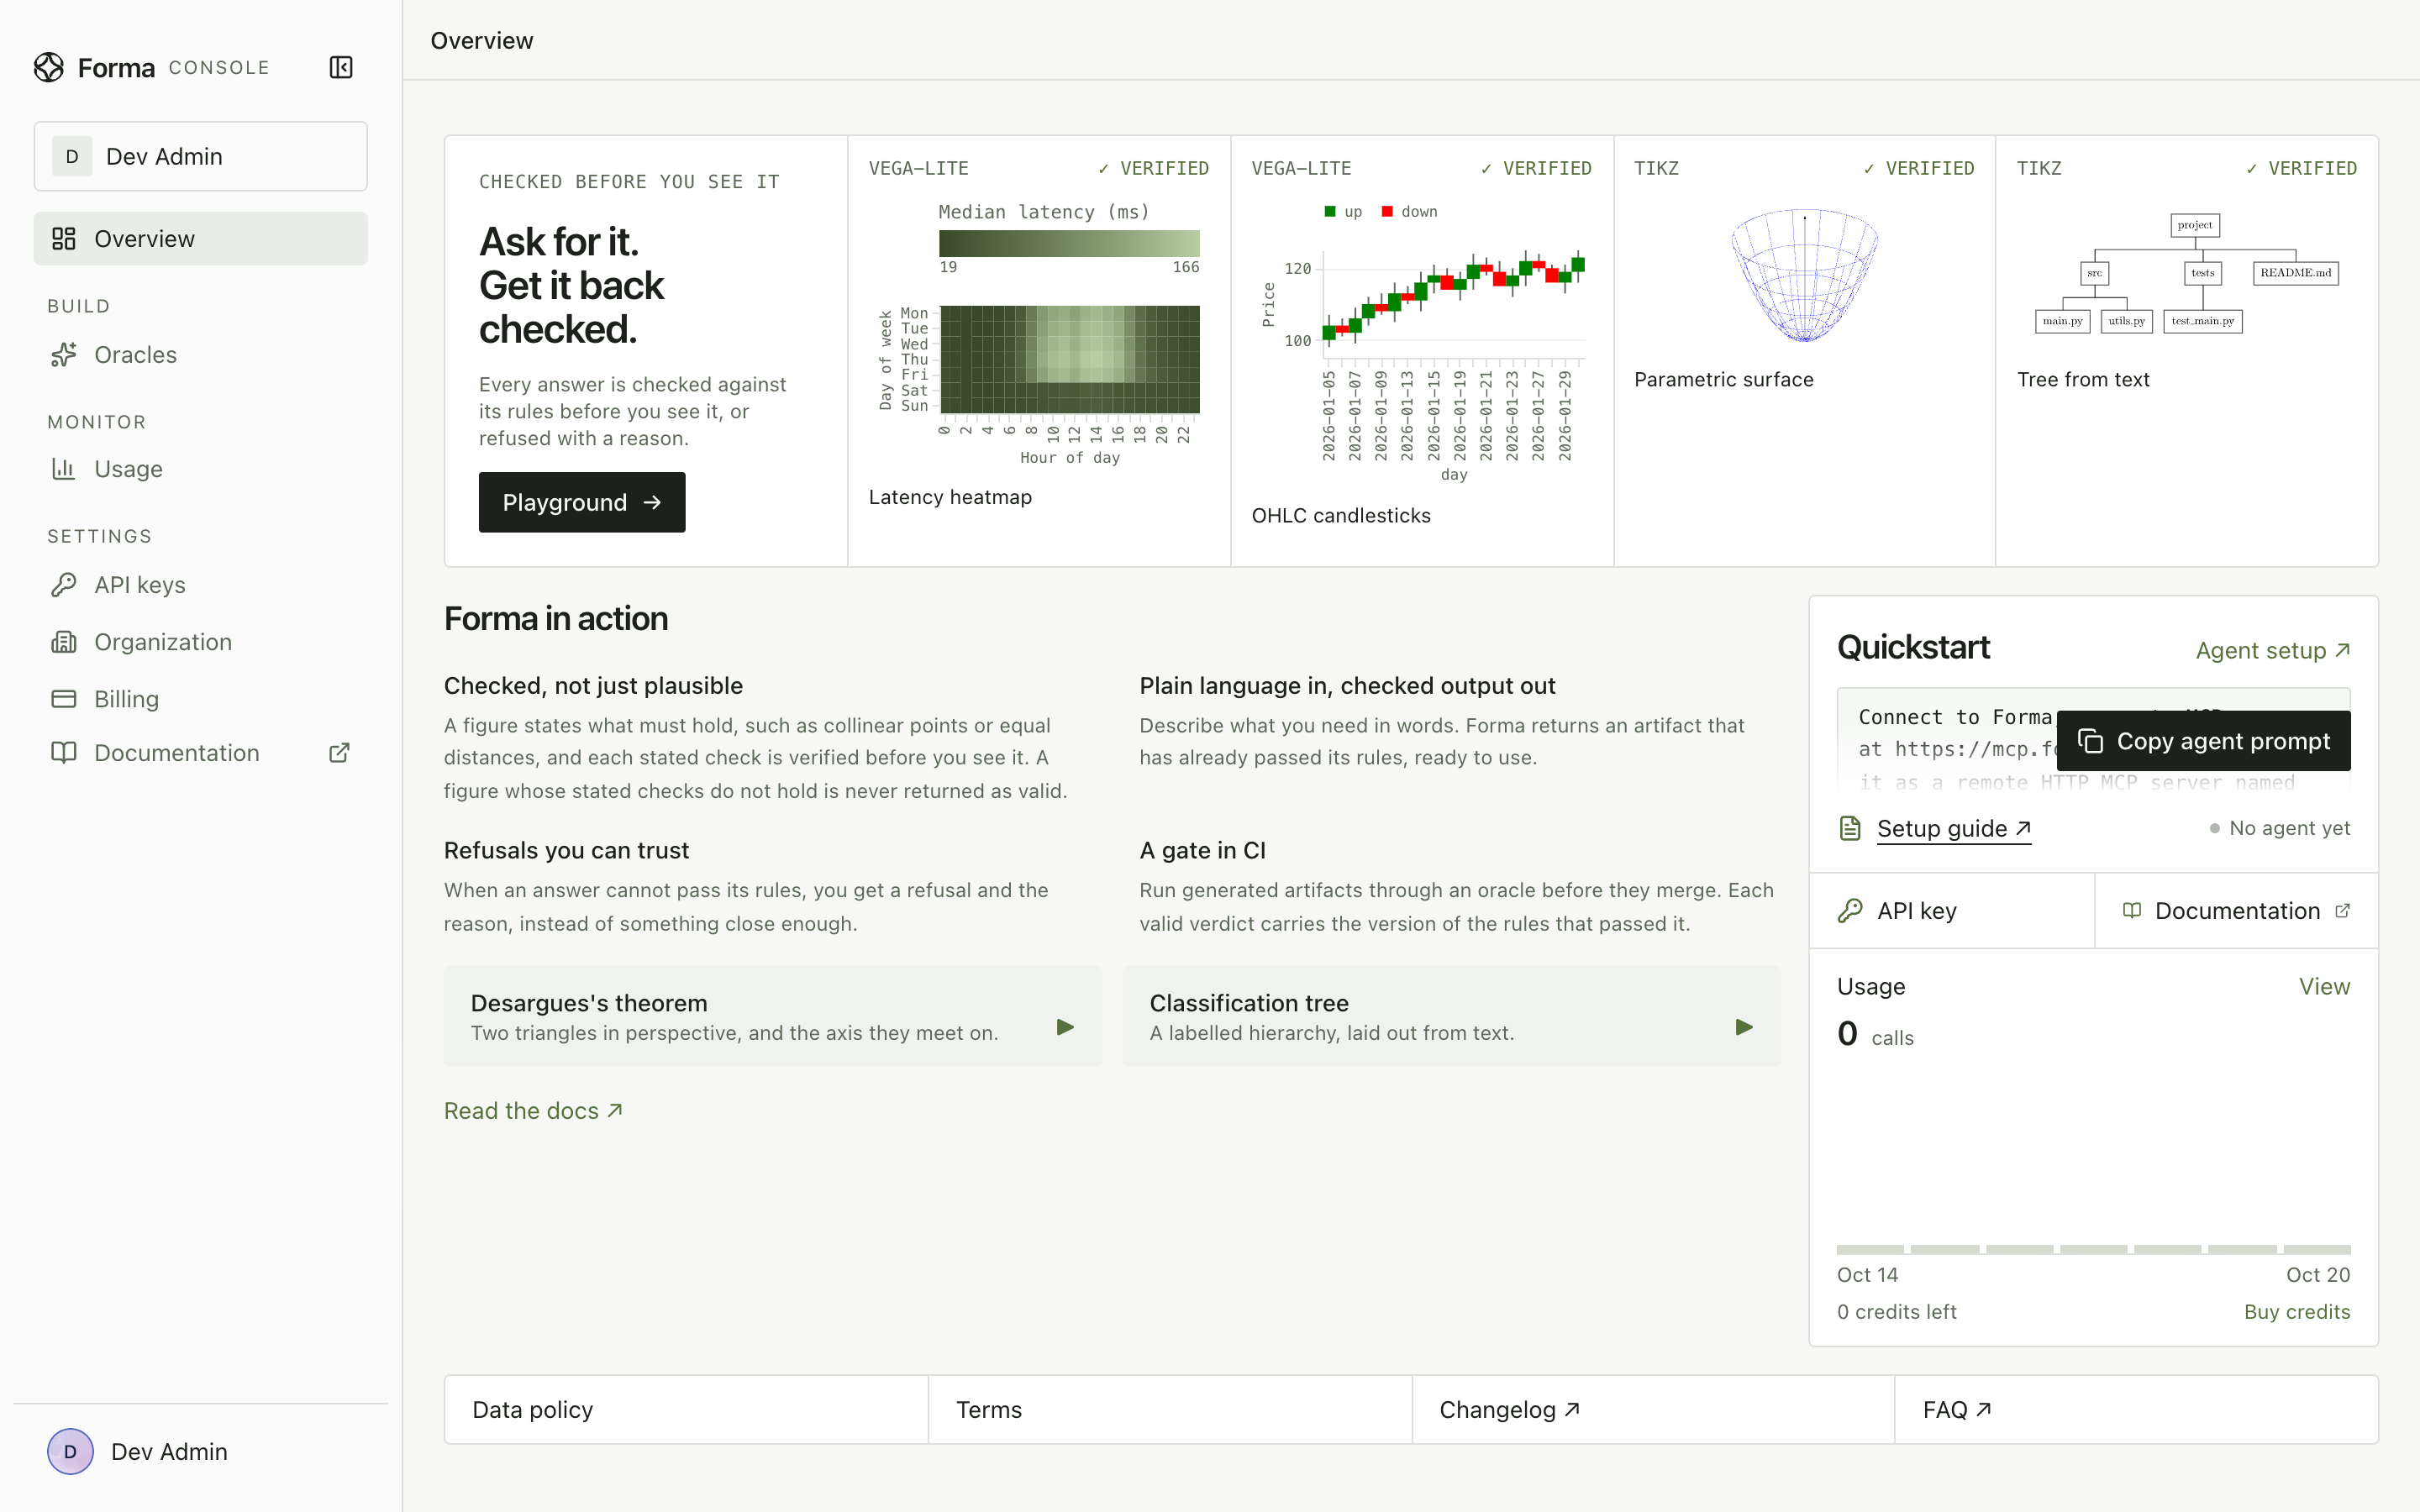Click the Organization building icon
2420x1512 pixels.
64,641
